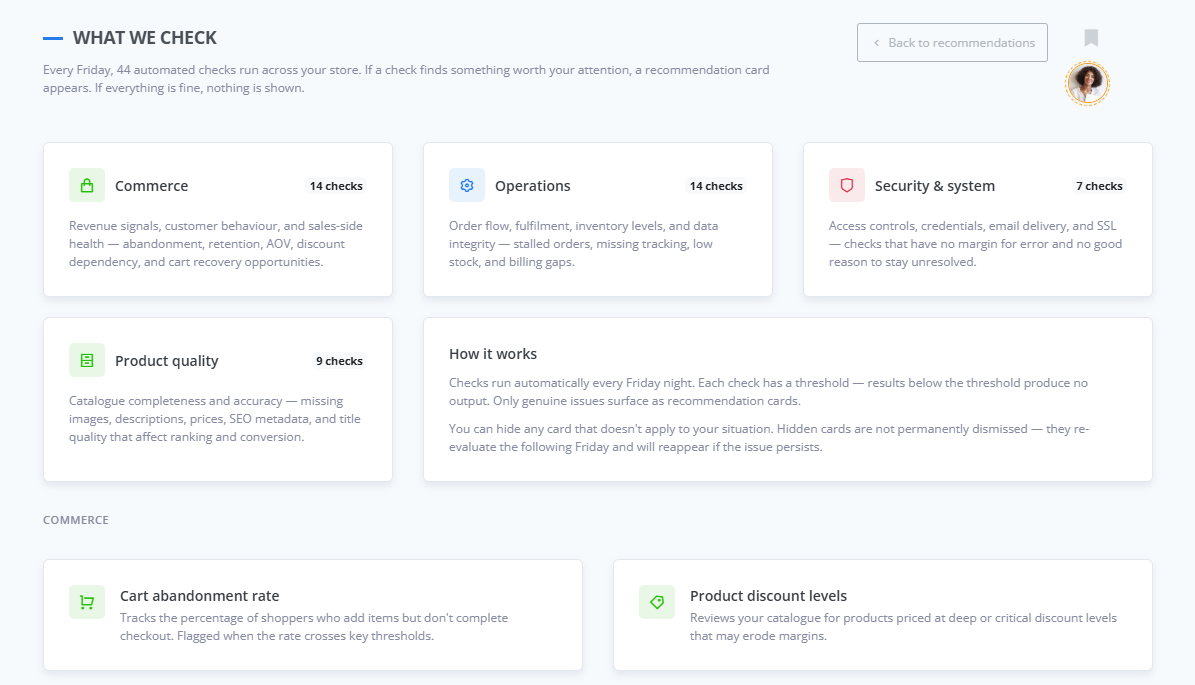Select the Commerce card title
Screen dimensions: 1195x685
click(152, 186)
